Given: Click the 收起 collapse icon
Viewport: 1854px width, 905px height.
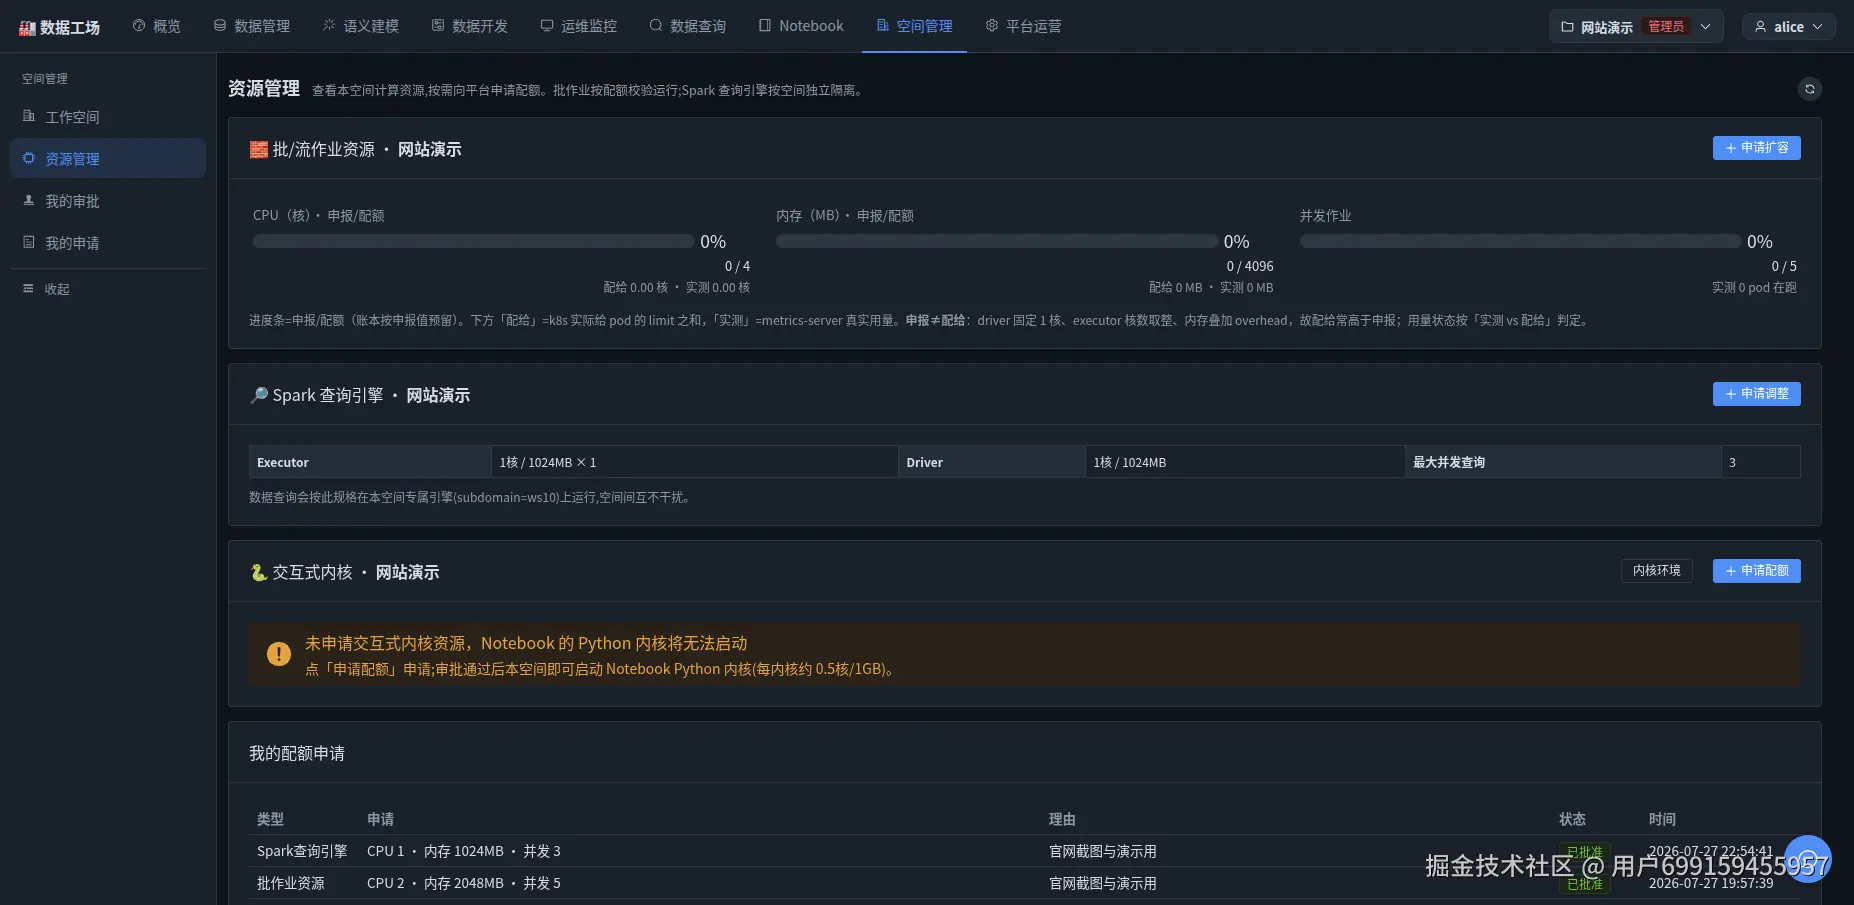Looking at the screenshot, I should coord(29,289).
